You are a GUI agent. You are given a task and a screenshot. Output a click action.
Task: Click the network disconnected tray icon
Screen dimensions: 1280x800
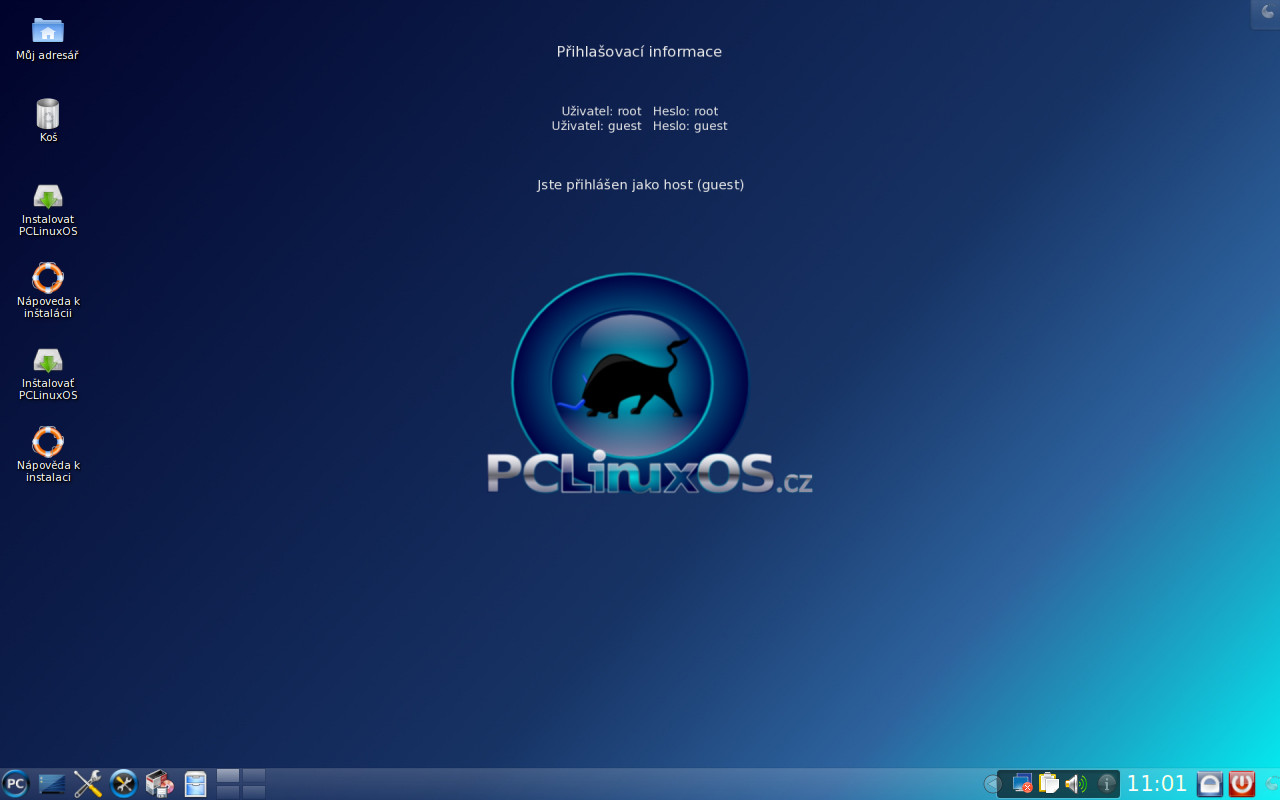tap(1022, 784)
